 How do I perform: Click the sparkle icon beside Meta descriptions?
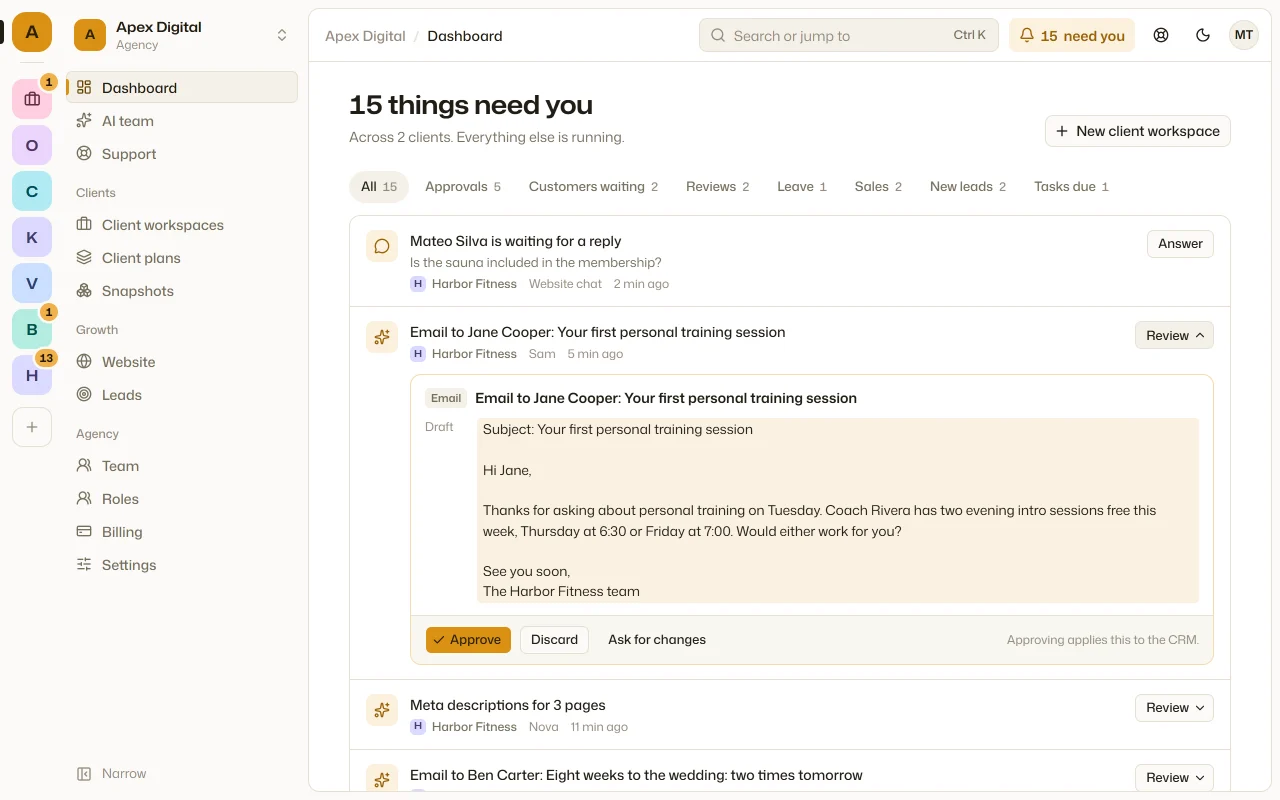(x=382, y=710)
